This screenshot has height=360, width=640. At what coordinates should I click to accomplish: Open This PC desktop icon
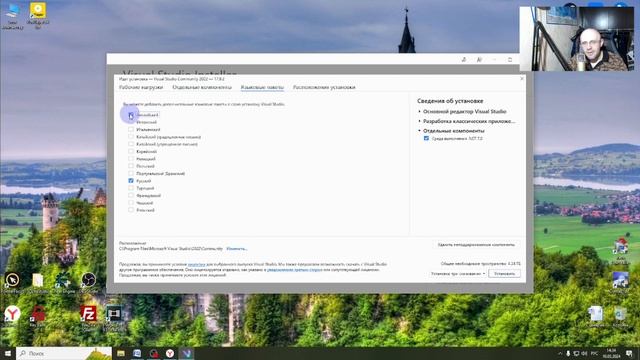pyautogui.click(x=12, y=17)
